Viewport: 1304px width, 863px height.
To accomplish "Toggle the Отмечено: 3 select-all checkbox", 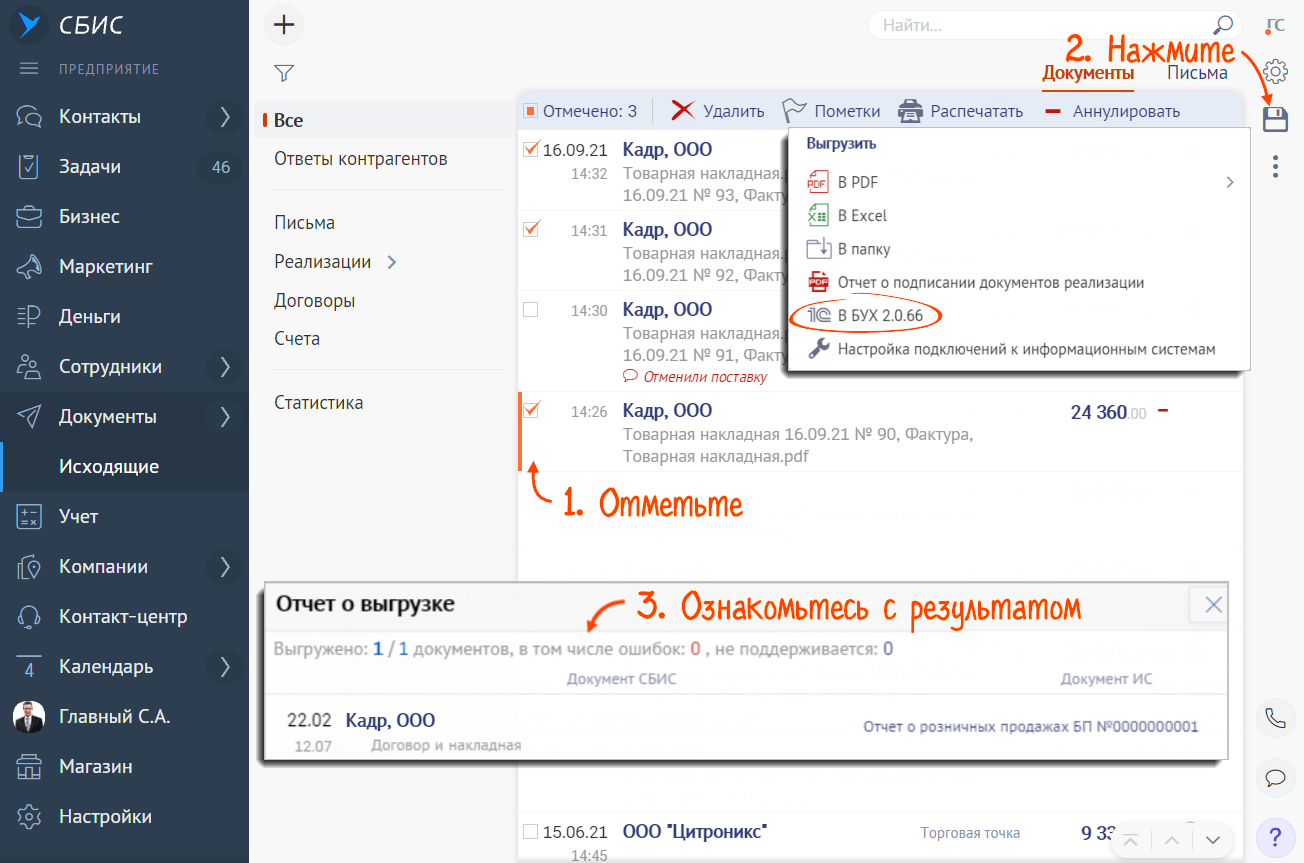I will point(531,111).
